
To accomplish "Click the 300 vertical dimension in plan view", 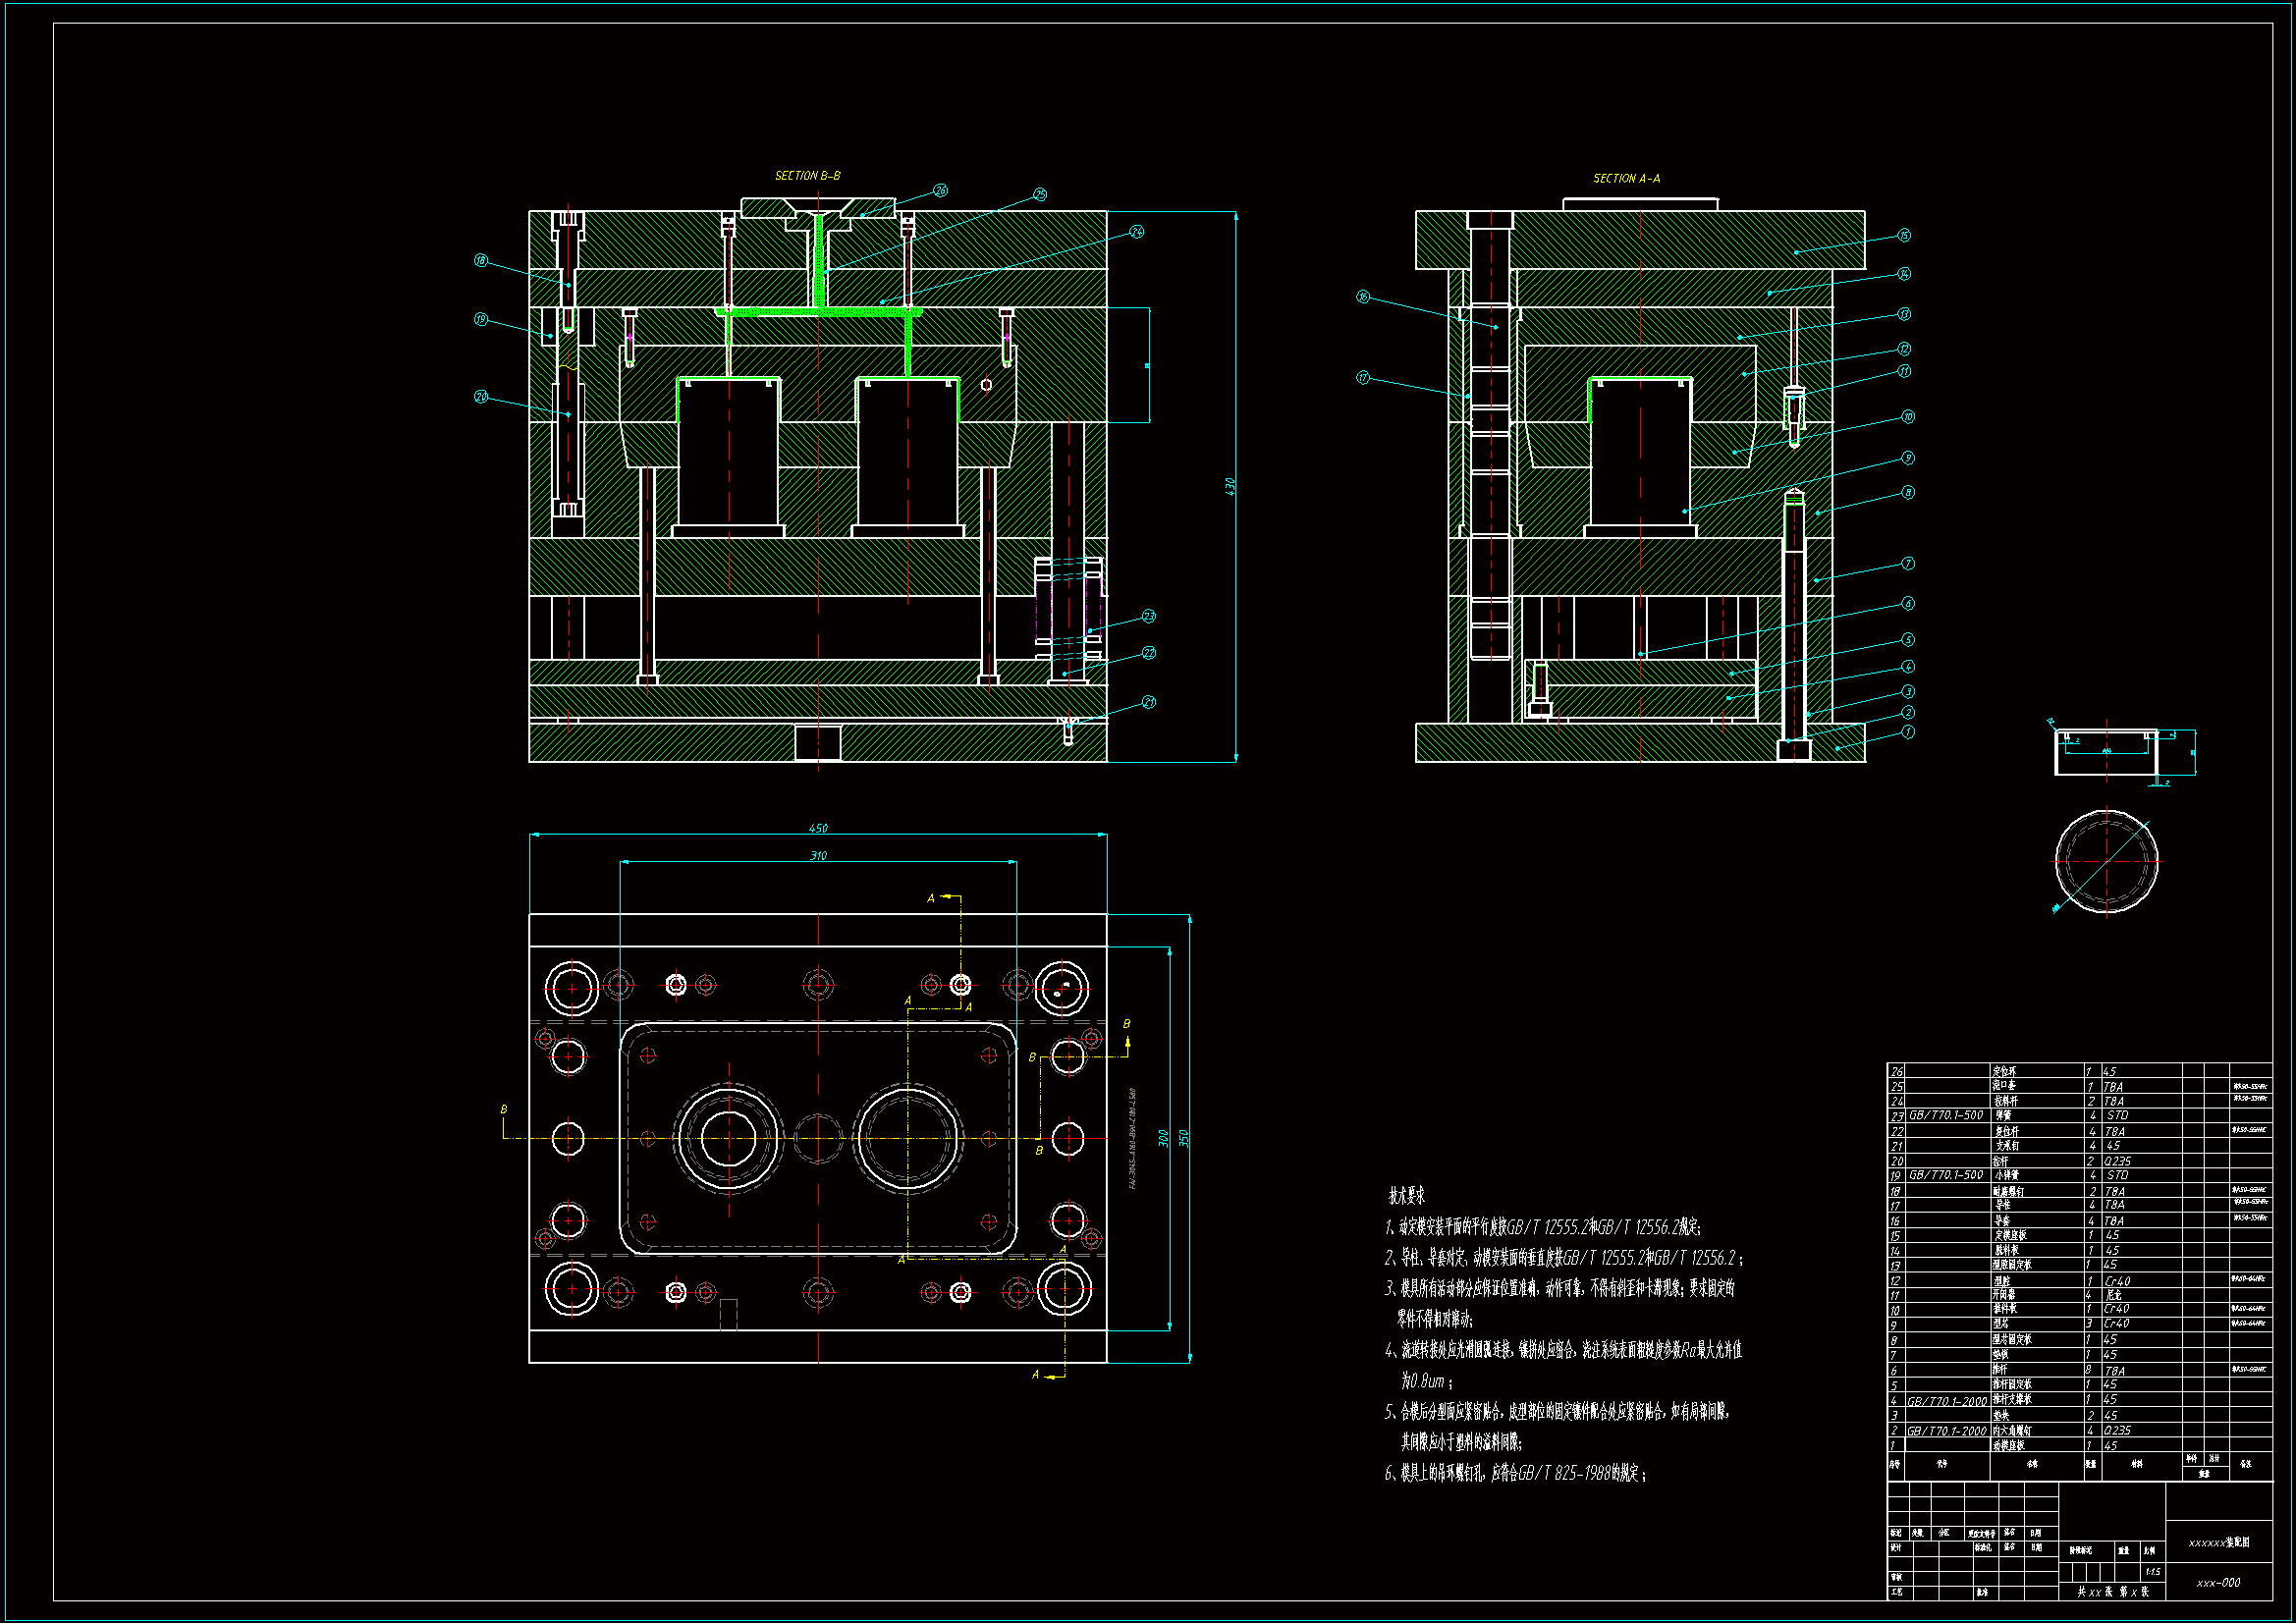I will [1163, 1138].
